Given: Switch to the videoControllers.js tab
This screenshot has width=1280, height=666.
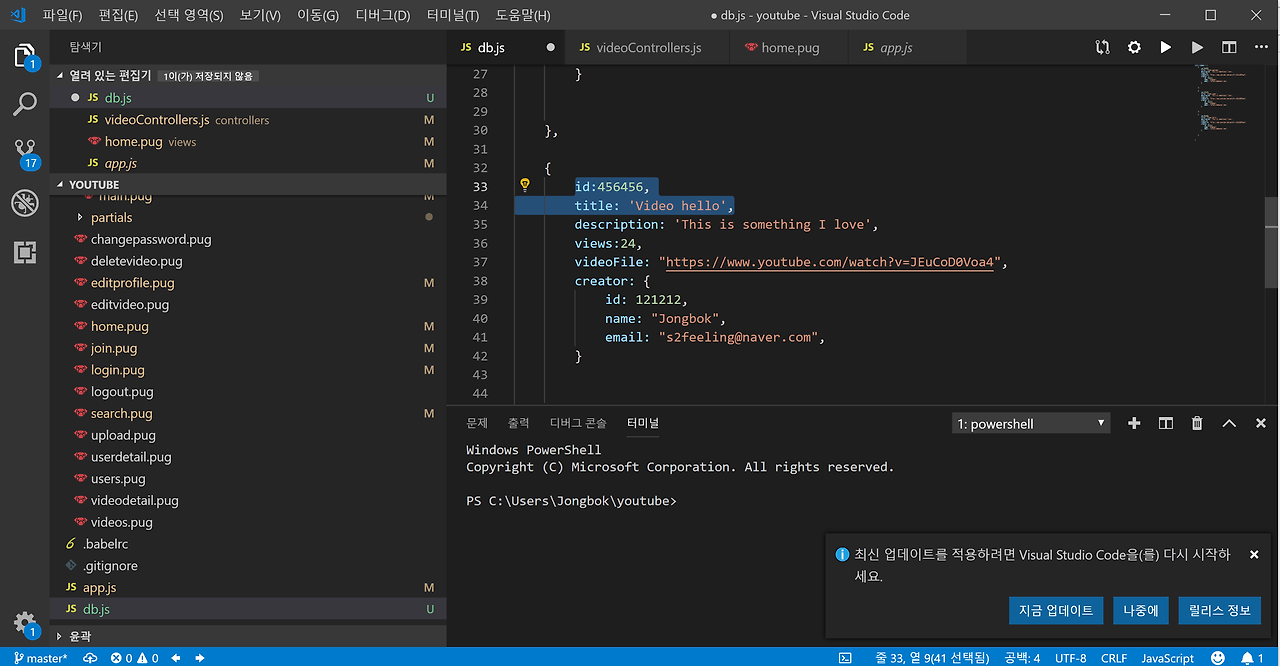Looking at the screenshot, I should pos(648,47).
